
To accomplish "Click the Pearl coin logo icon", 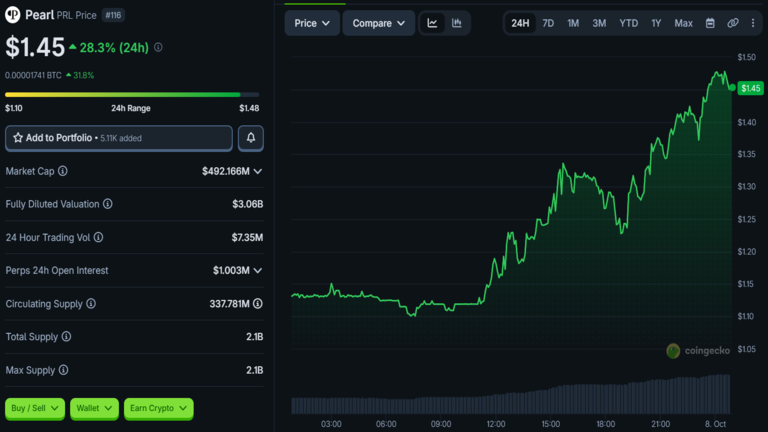I will click(13, 15).
